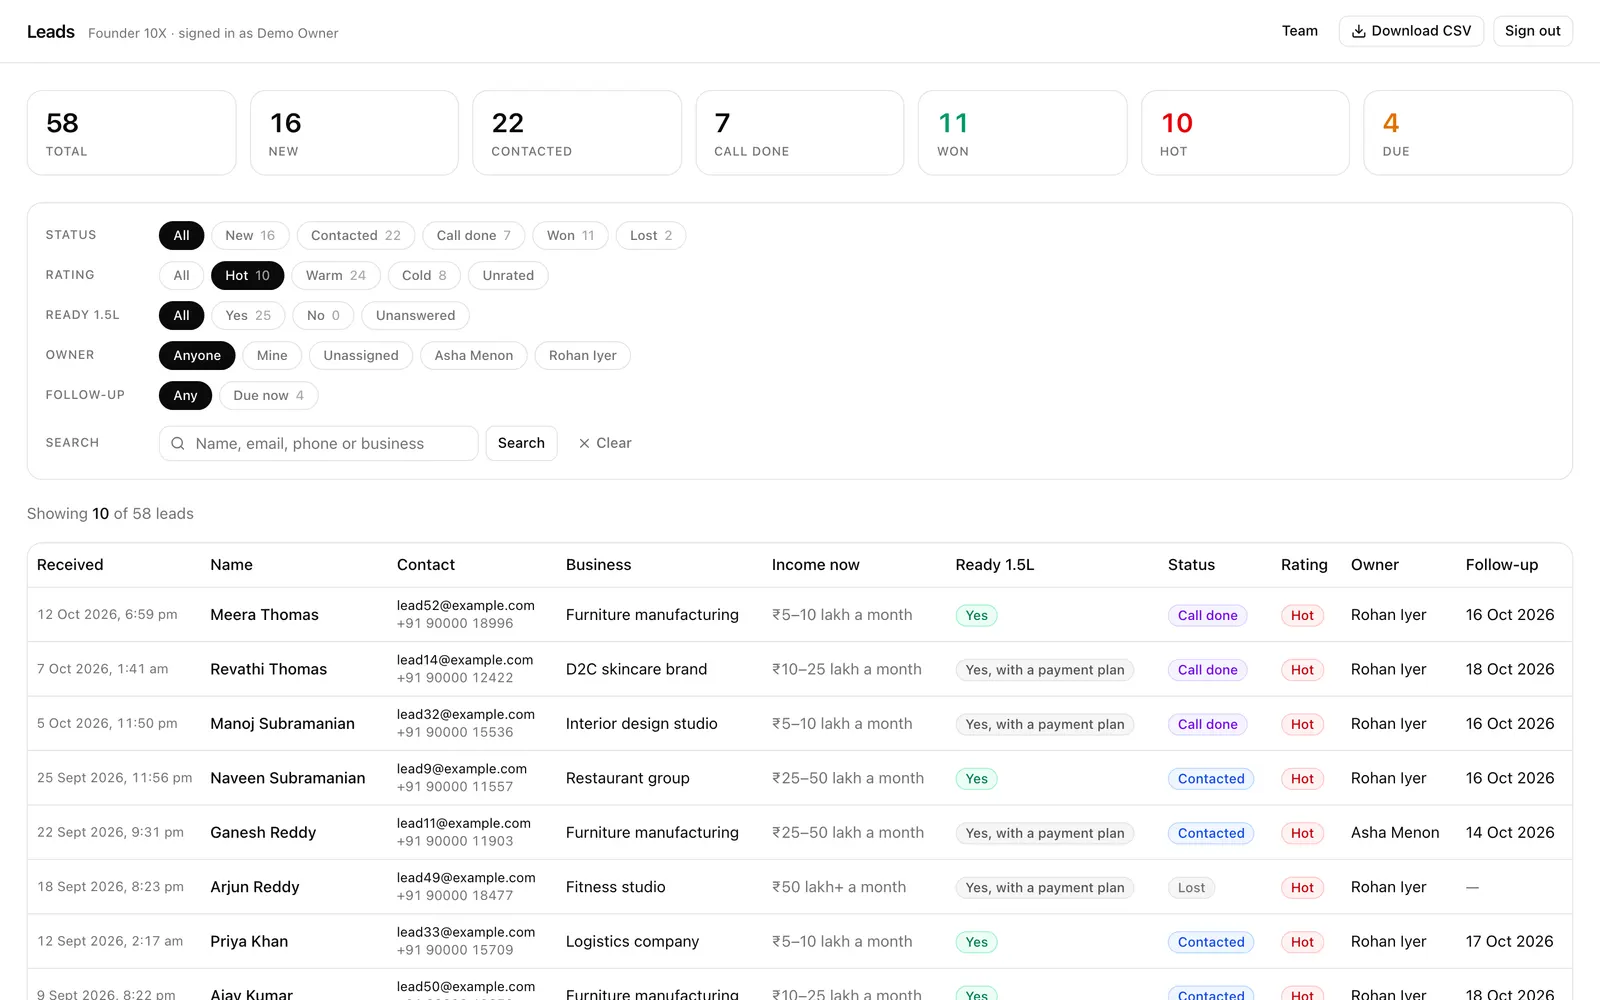1600x1000 pixels.
Task: Click in the name, email, phone search field
Action: pos(318,443)
